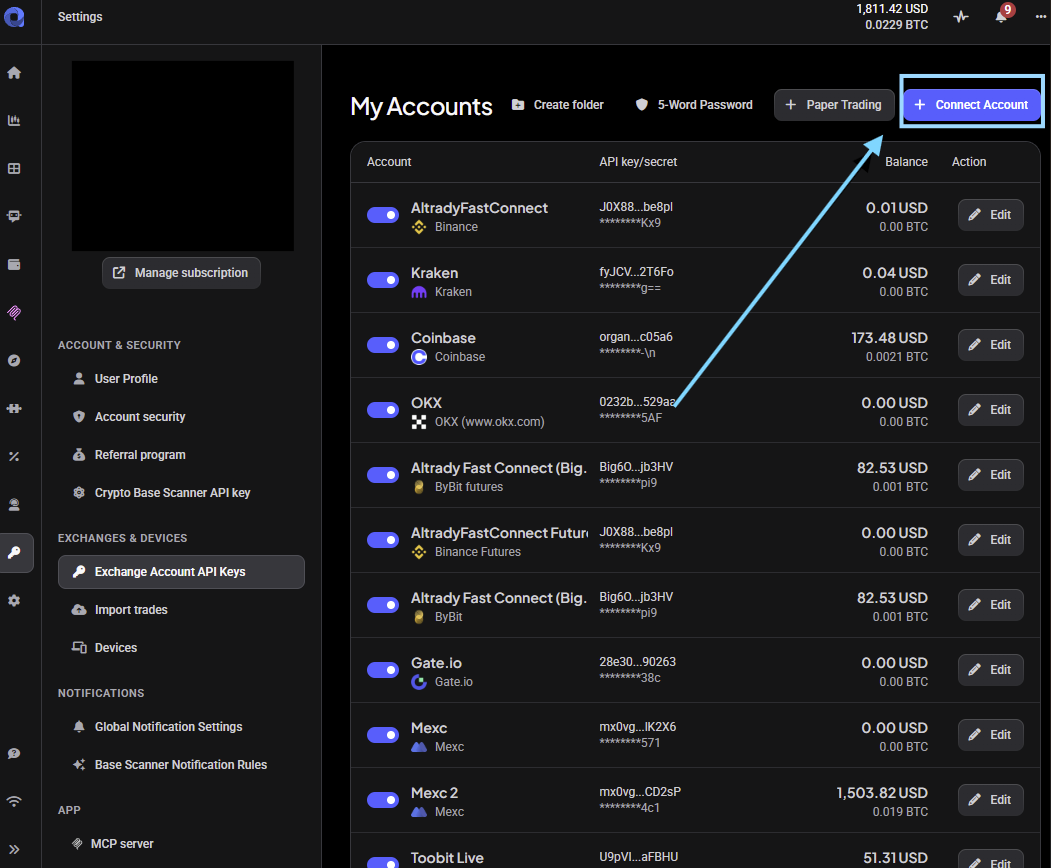The width and height of the screenshot is (1051, 868).
Task: Click the settings gear sidebar icon
Action: click(x=14, y=601)
